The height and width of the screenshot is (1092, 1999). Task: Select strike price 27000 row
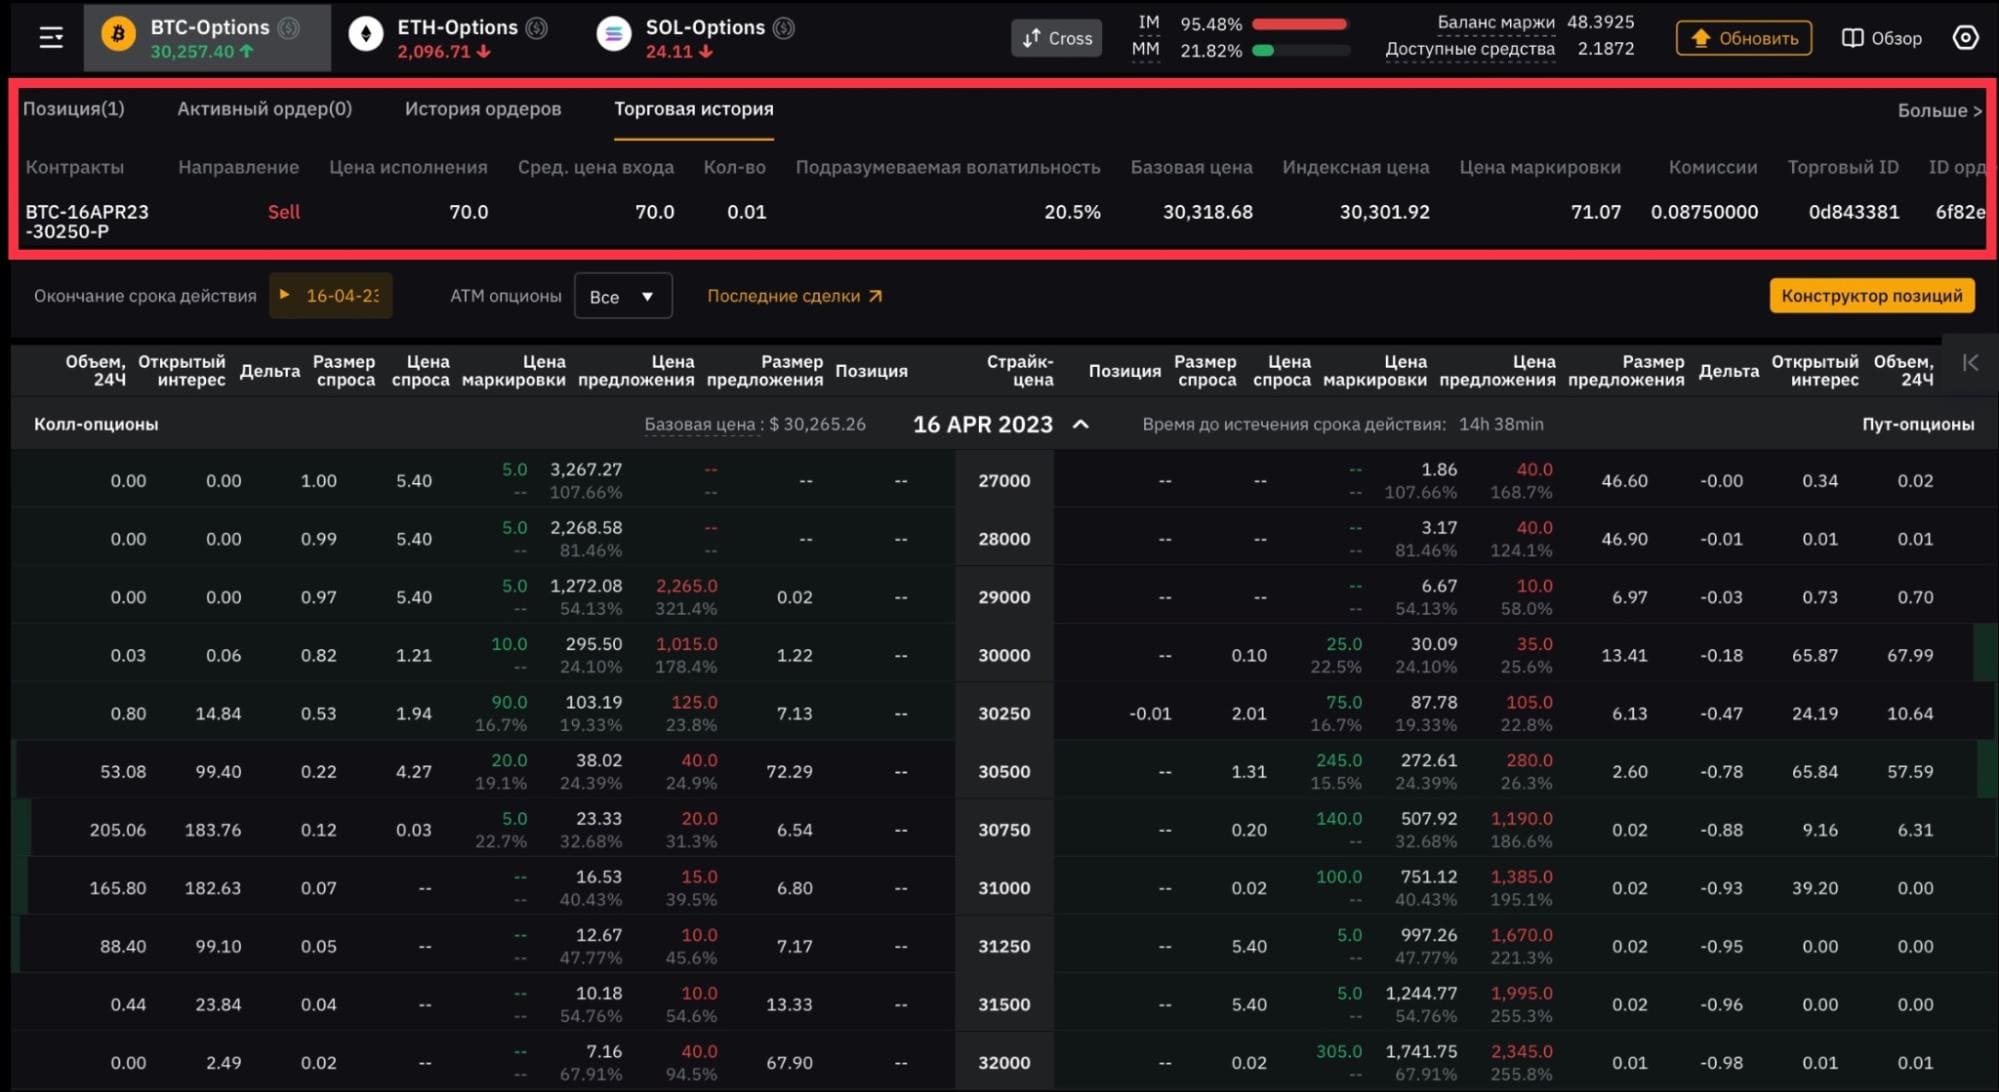pyautogui.click(x=1004, y=480)
